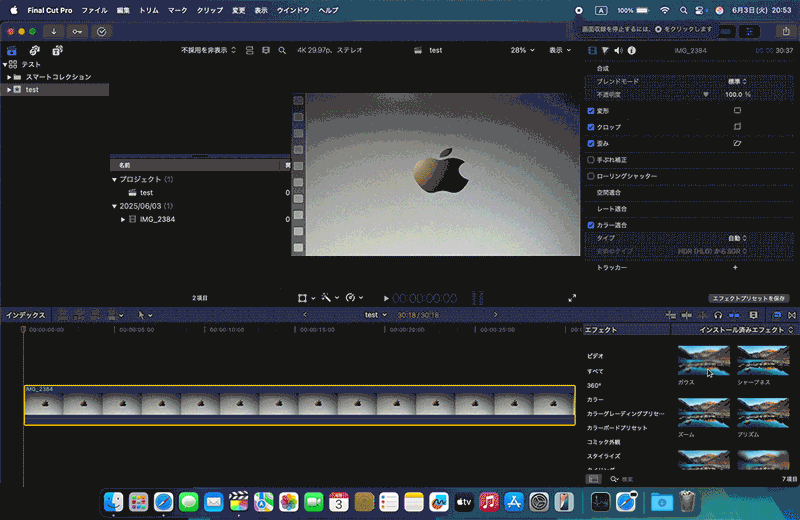Image resolution: width=800 pixels, height=520 pixels.
Task: Enable the 手ぶれ補正 checkbox
Action: (591, 159)
